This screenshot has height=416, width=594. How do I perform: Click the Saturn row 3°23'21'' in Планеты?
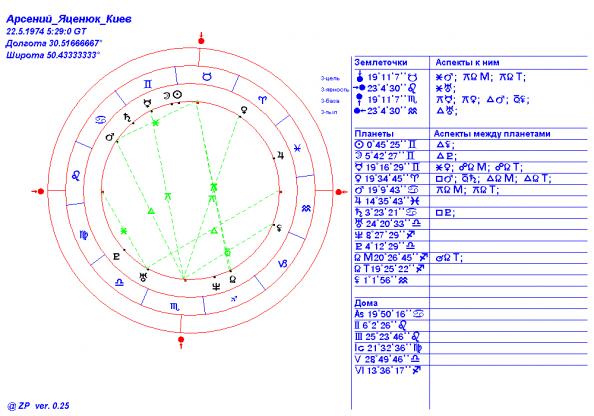(x=386, y=213)
